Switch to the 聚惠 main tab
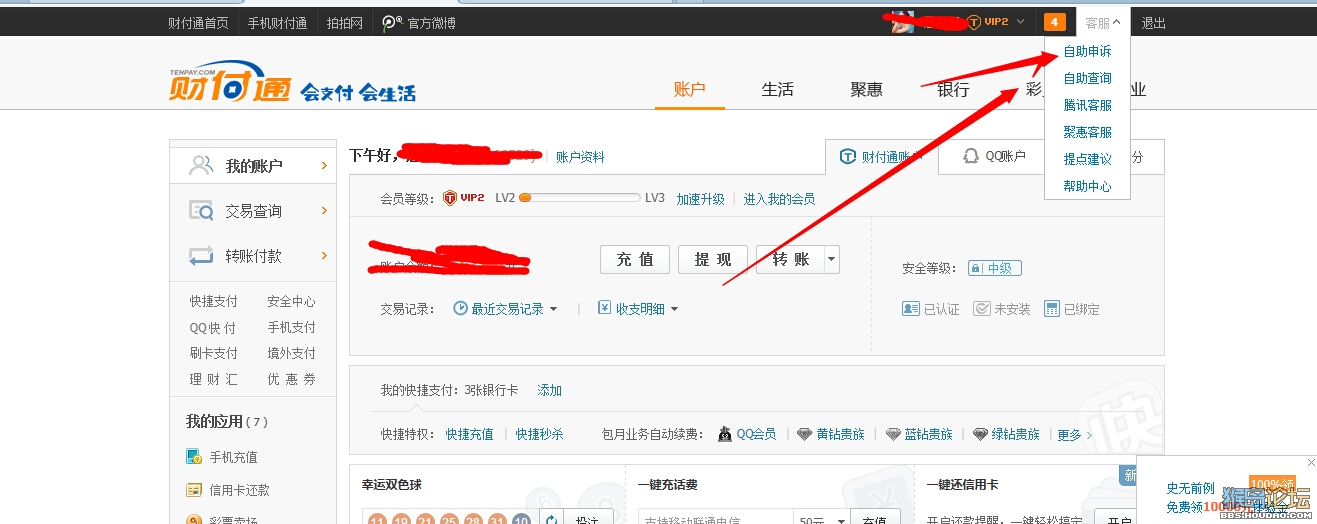This screenshot has height=524, width=1317. pyautogui.click(x=866, y=89)
